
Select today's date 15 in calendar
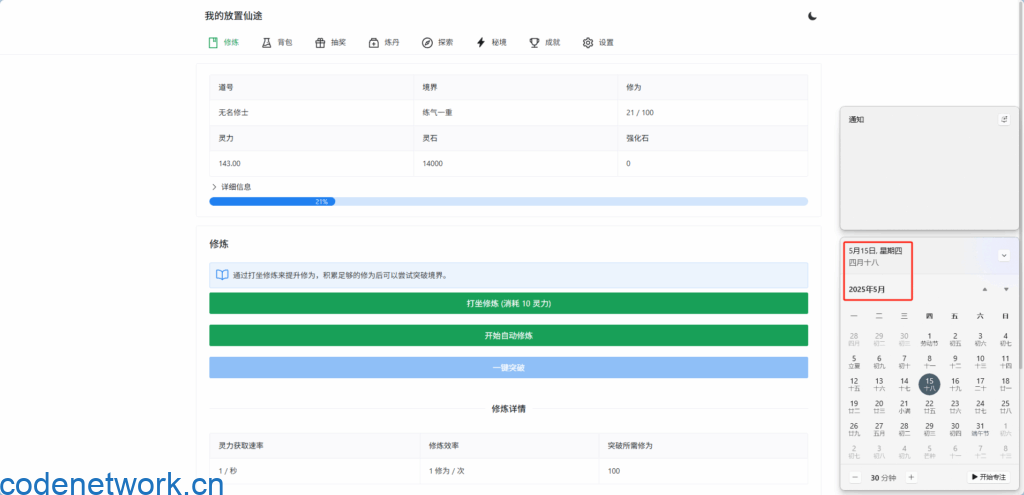coord(929,384)
